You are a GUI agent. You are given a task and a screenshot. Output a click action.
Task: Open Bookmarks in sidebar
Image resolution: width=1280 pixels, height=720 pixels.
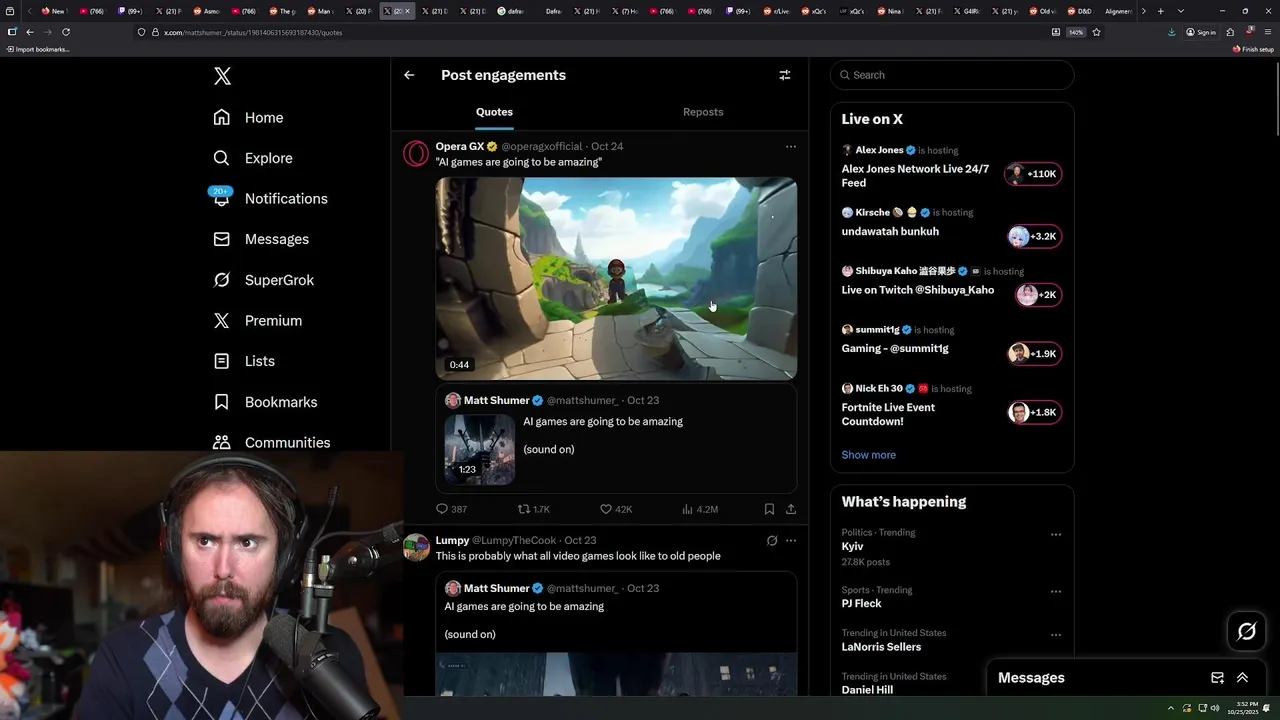[x=265, y=402]
